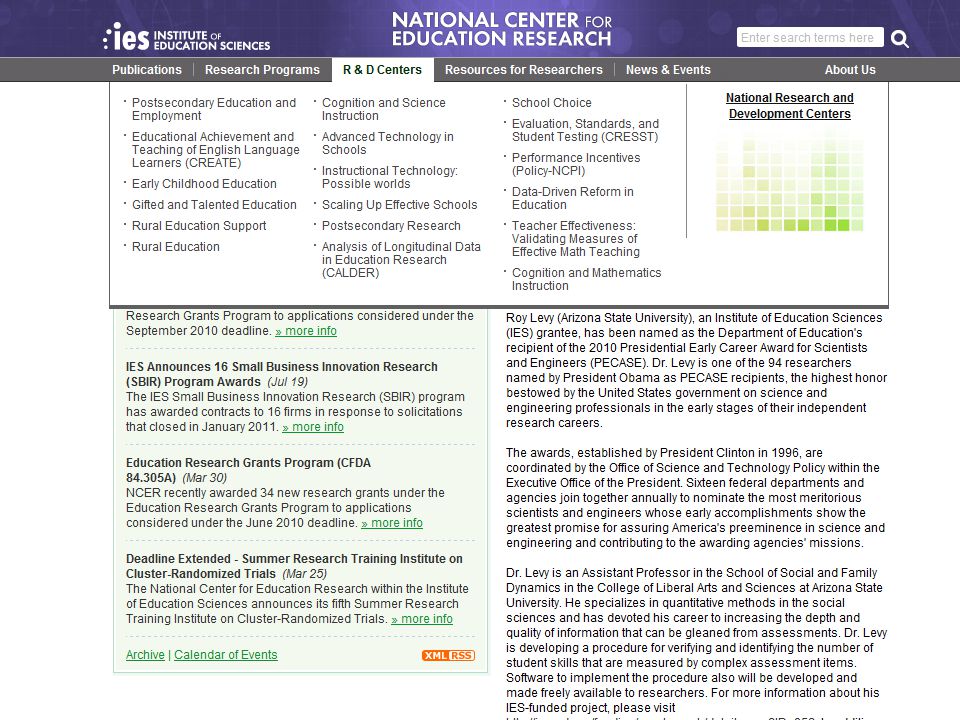
Task: Click Education Research Grants Program headline
Action: click(248, 470)
